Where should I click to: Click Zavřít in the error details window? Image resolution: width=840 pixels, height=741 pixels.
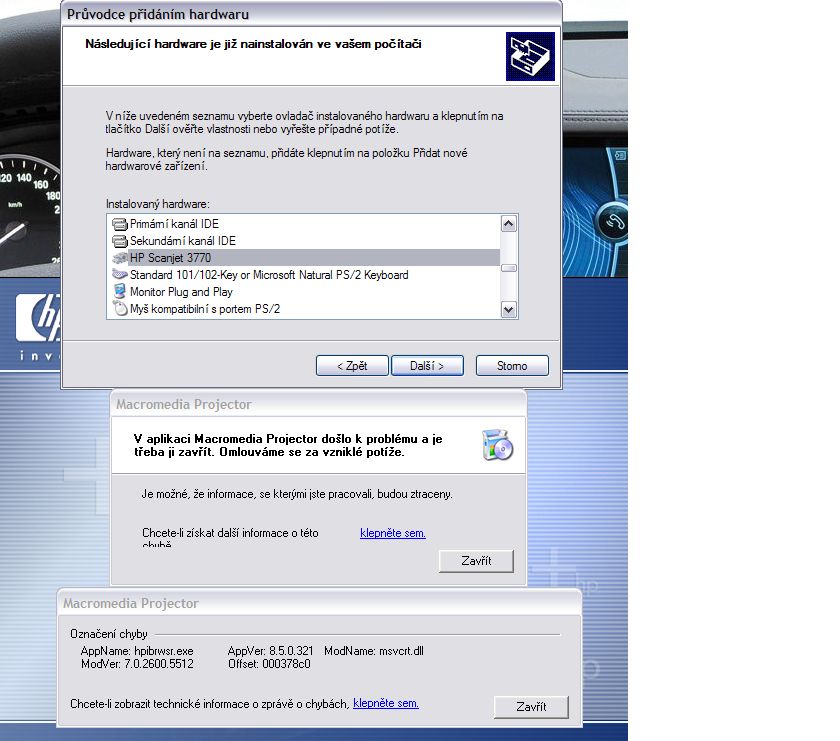point(531,707)
